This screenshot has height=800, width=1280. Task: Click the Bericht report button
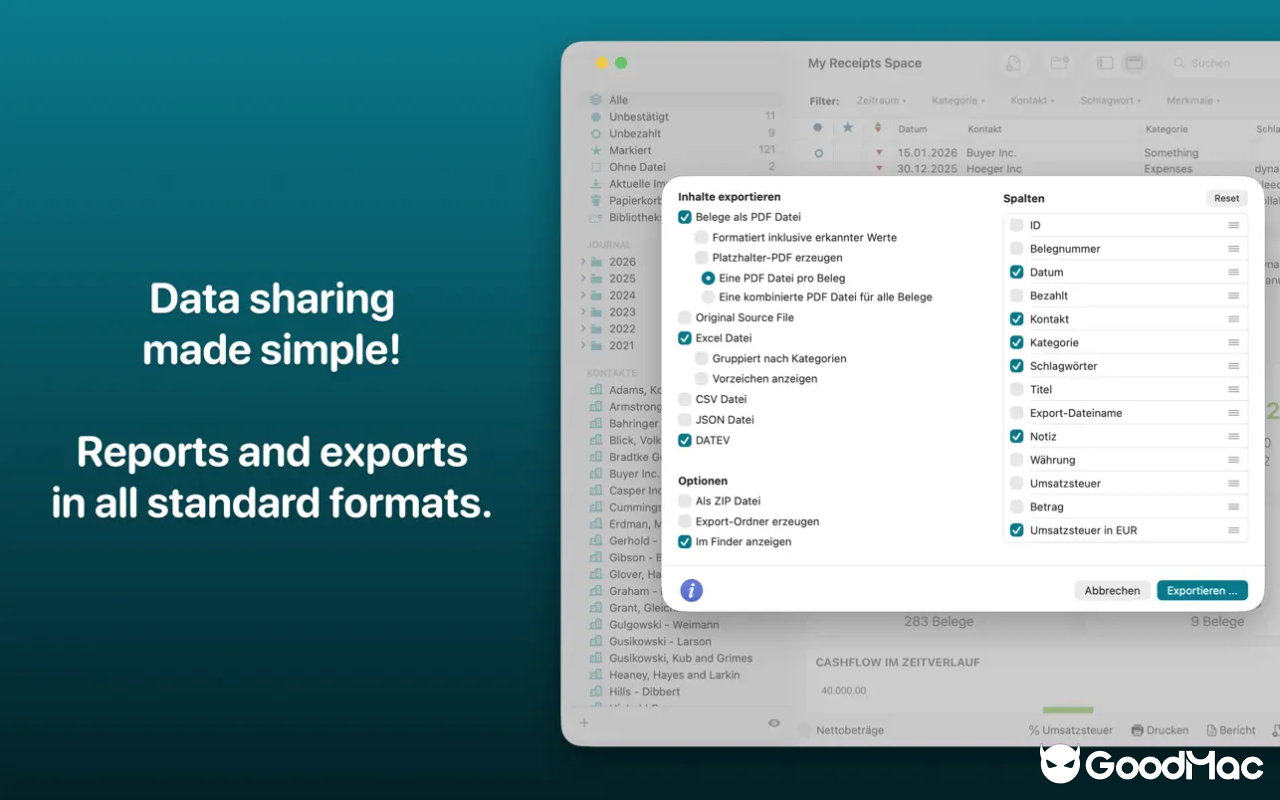tap(1231, 730)
